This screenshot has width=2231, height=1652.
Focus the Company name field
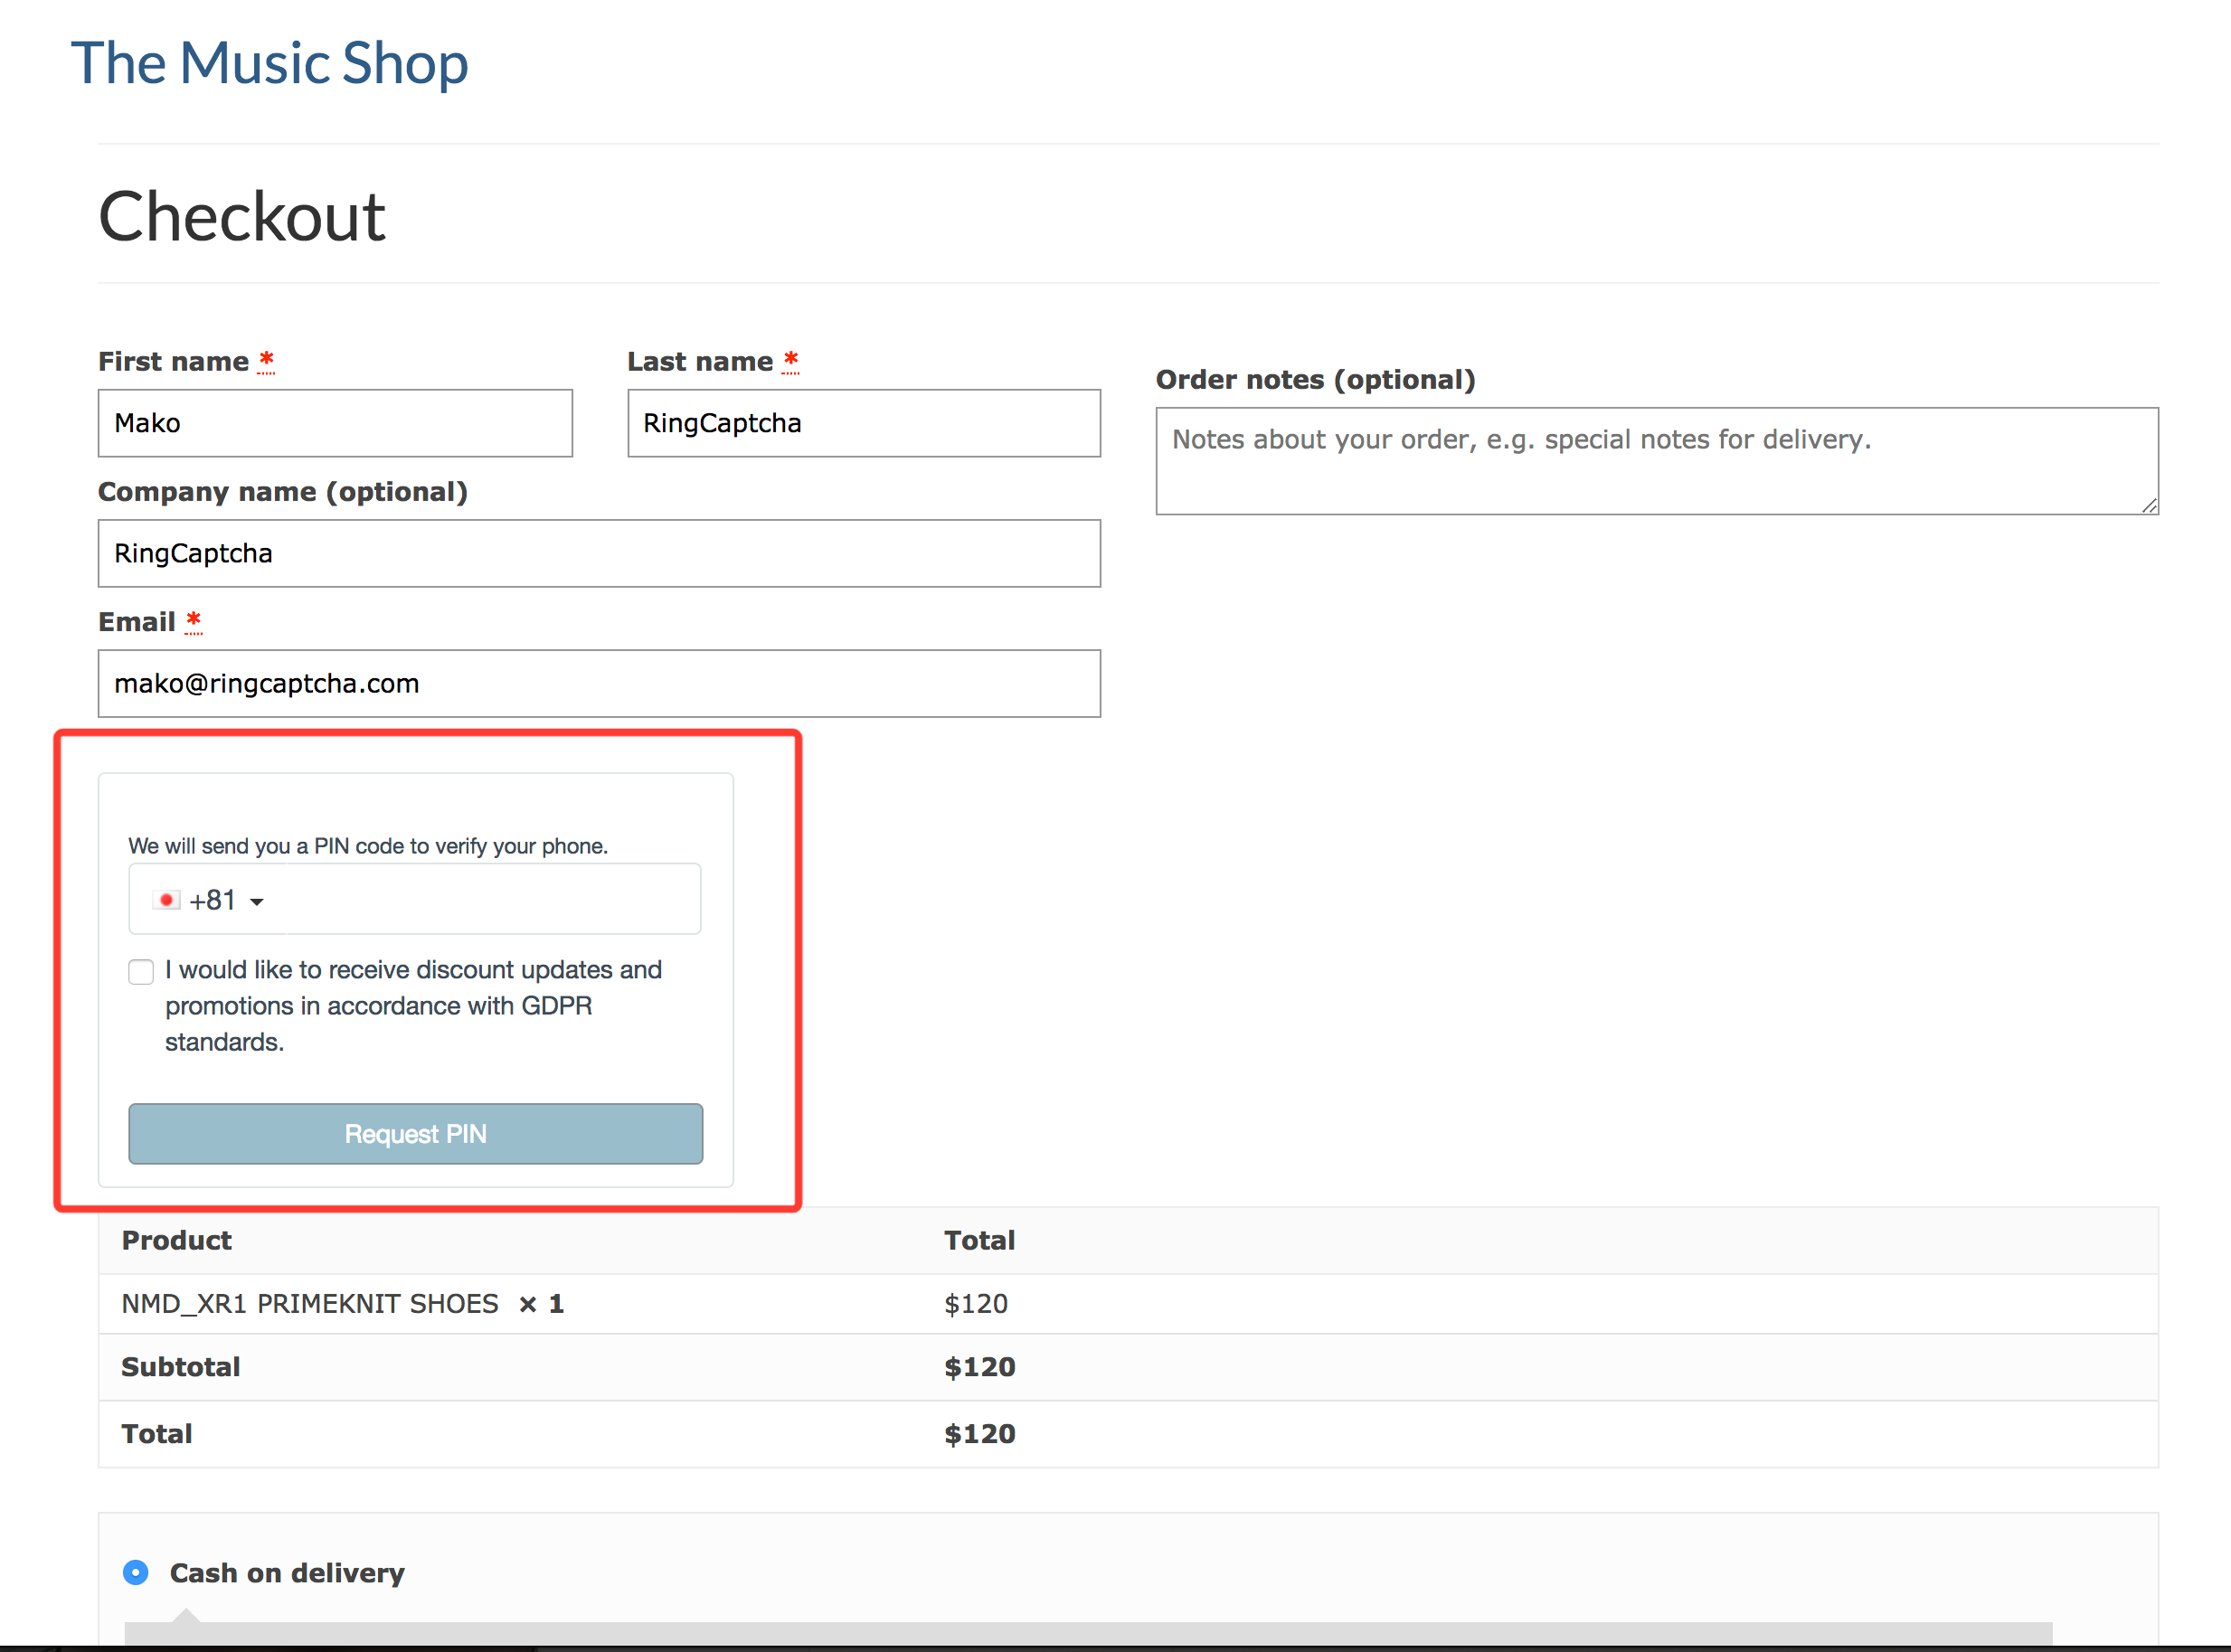tap(598, 553)
